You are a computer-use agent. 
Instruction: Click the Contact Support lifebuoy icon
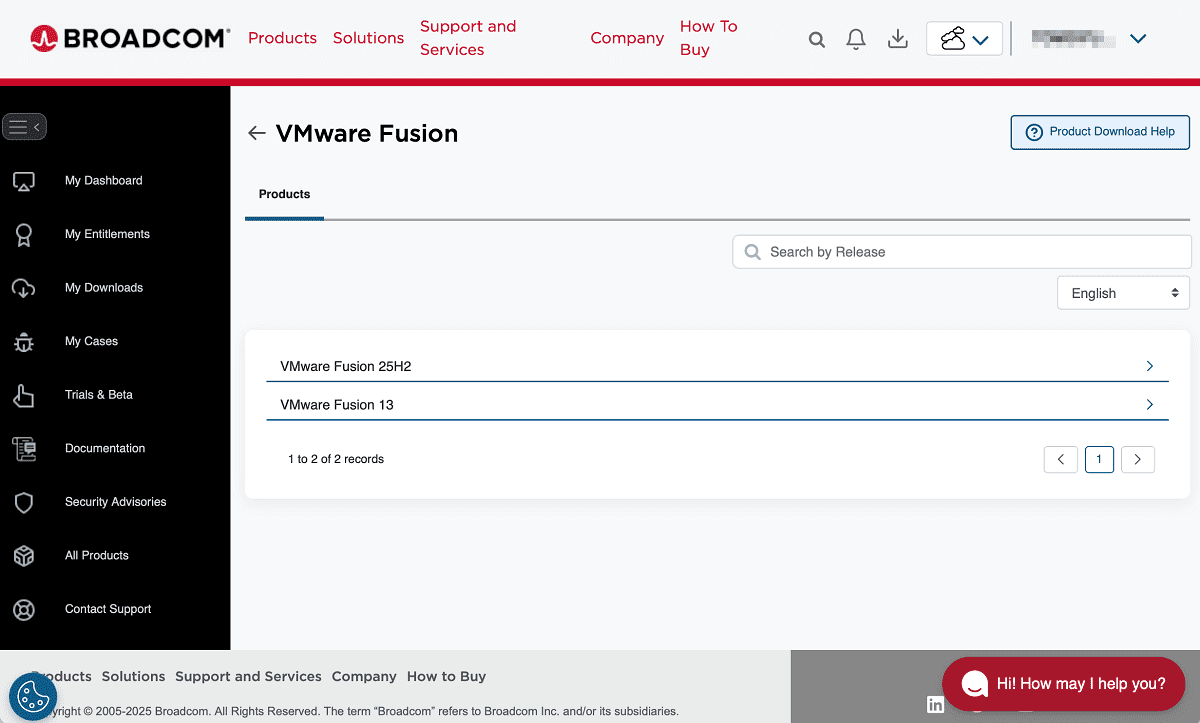pos(24,609)
